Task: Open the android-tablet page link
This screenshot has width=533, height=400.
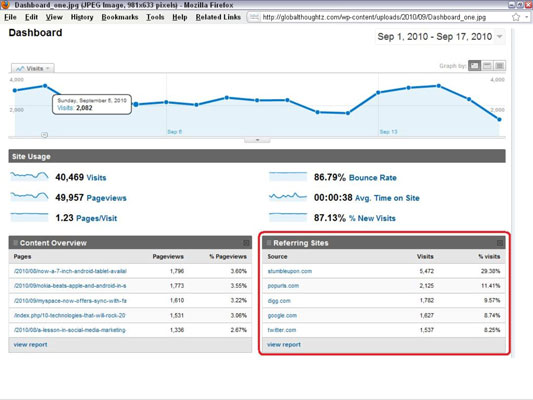Action: pos(70,271)
